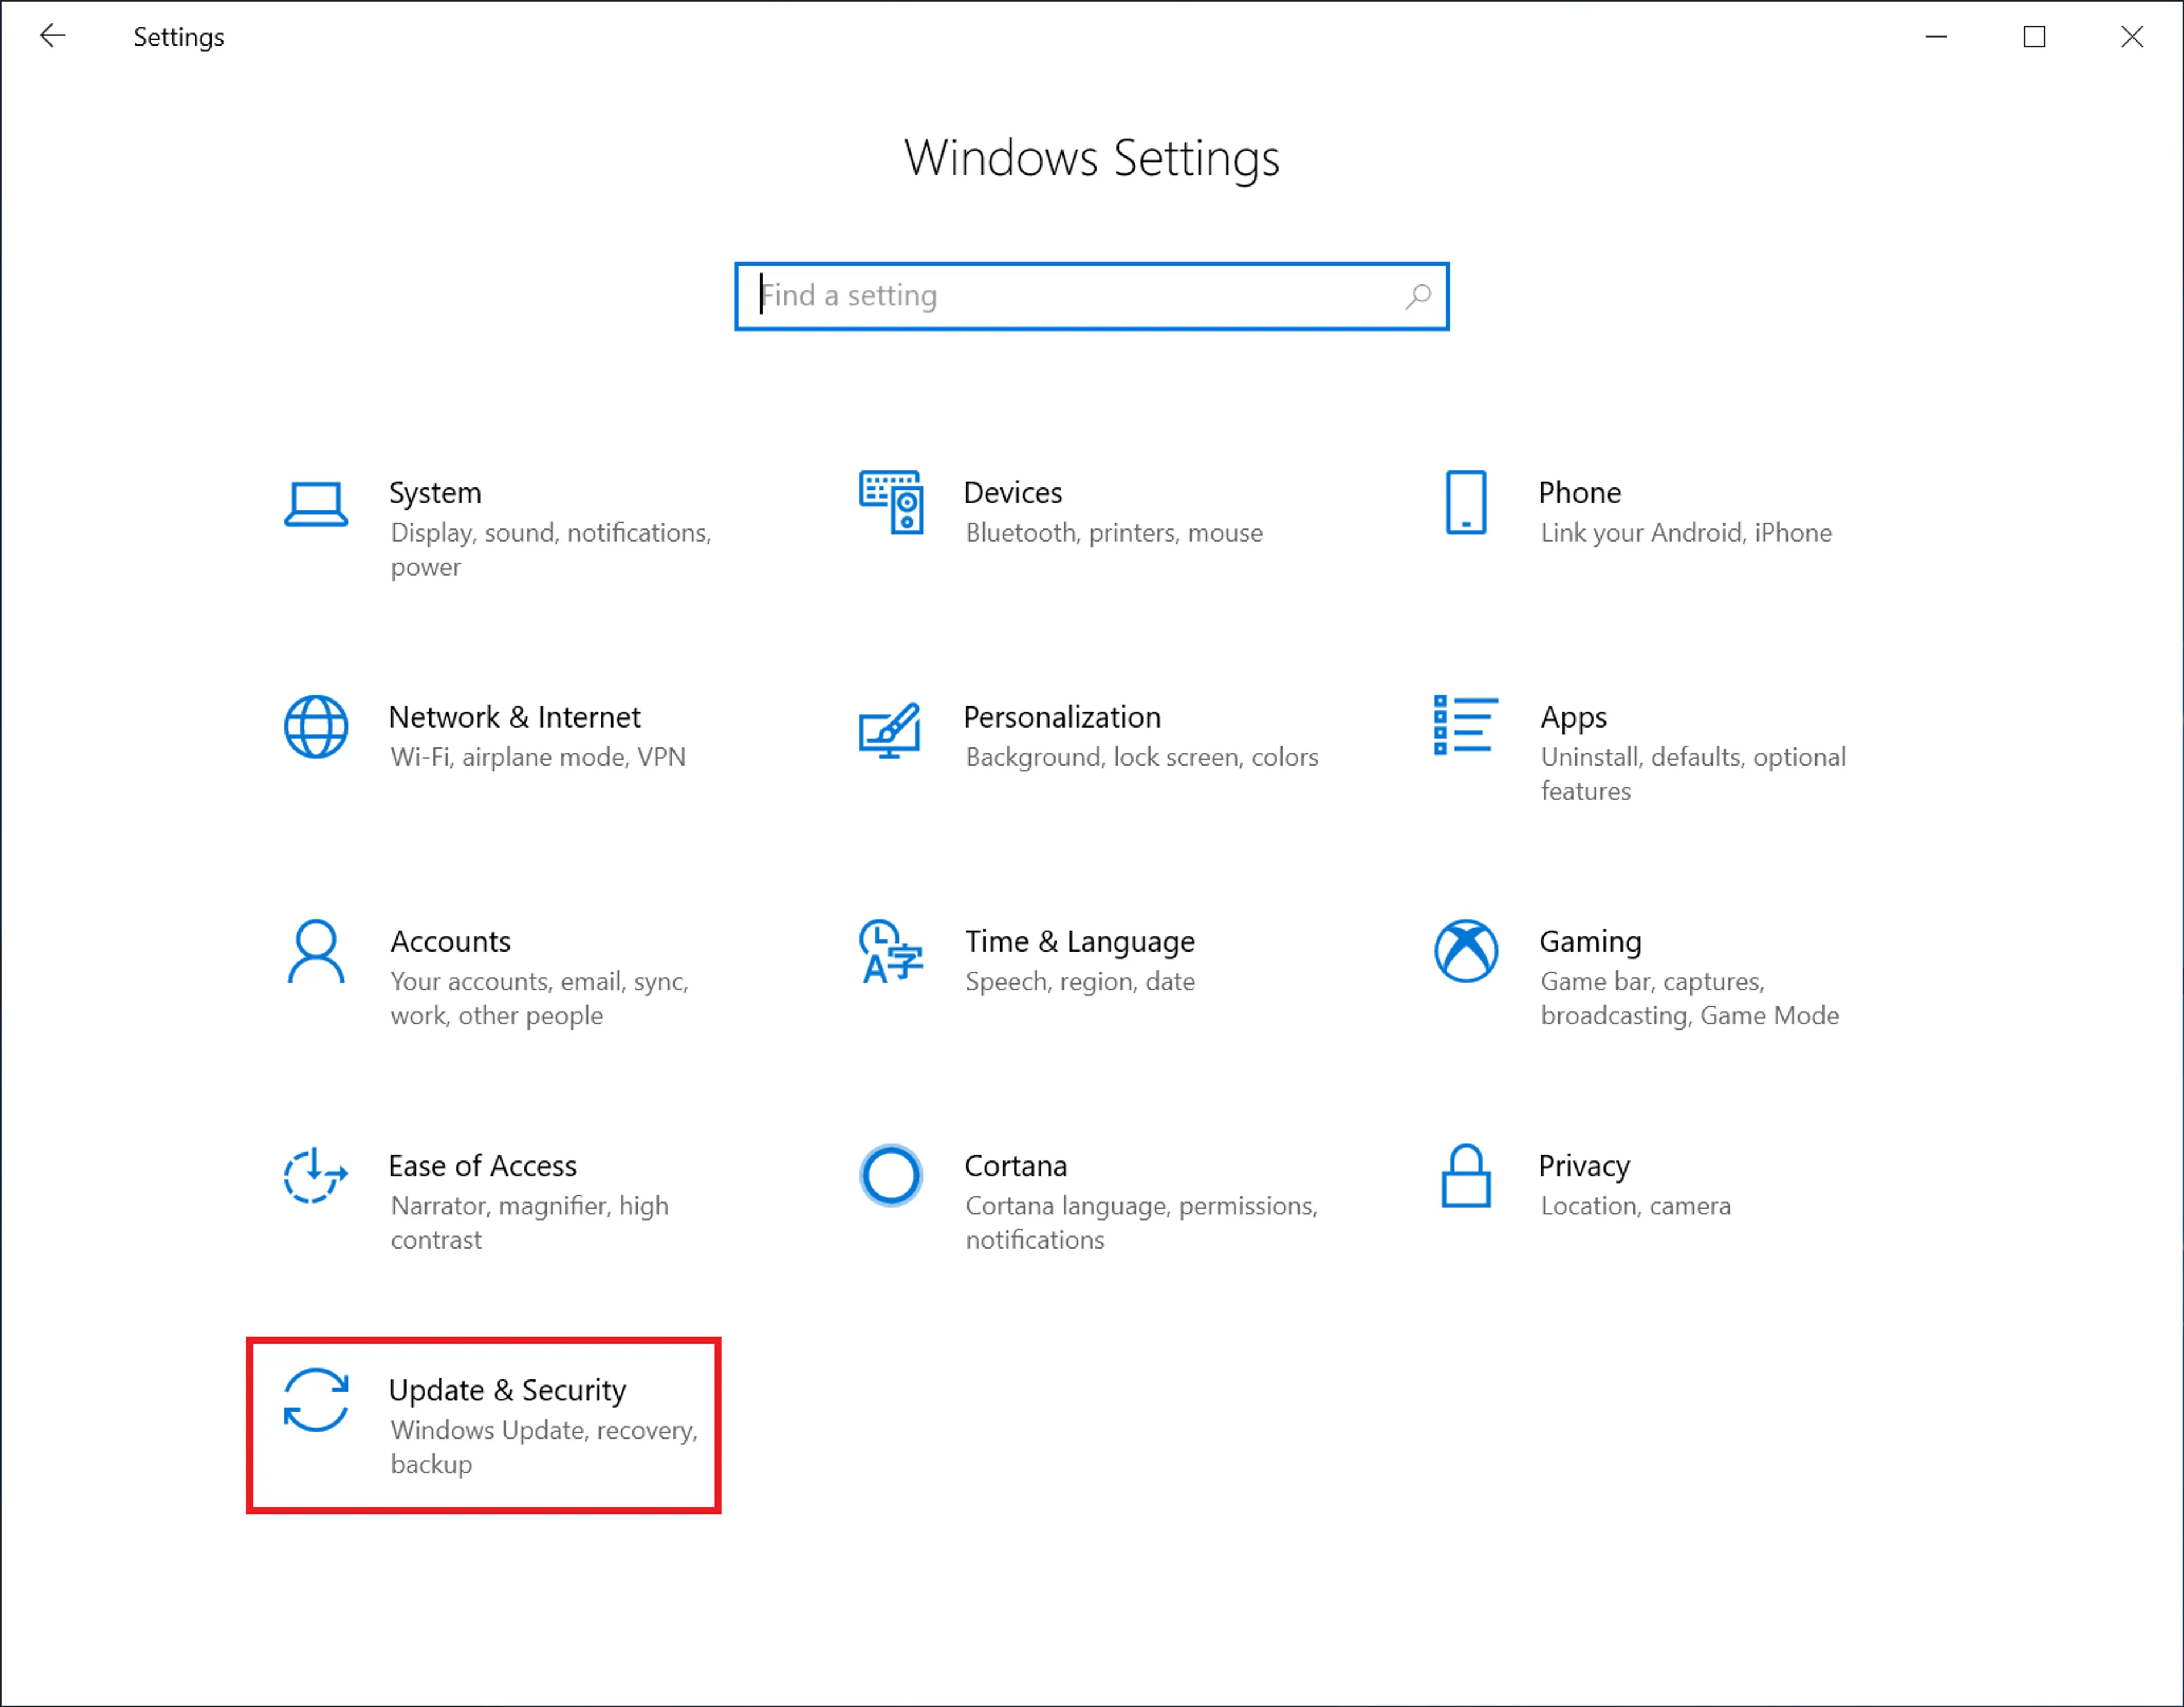
Task: Click the Cortana circle icon
Action: (890, 1176)
